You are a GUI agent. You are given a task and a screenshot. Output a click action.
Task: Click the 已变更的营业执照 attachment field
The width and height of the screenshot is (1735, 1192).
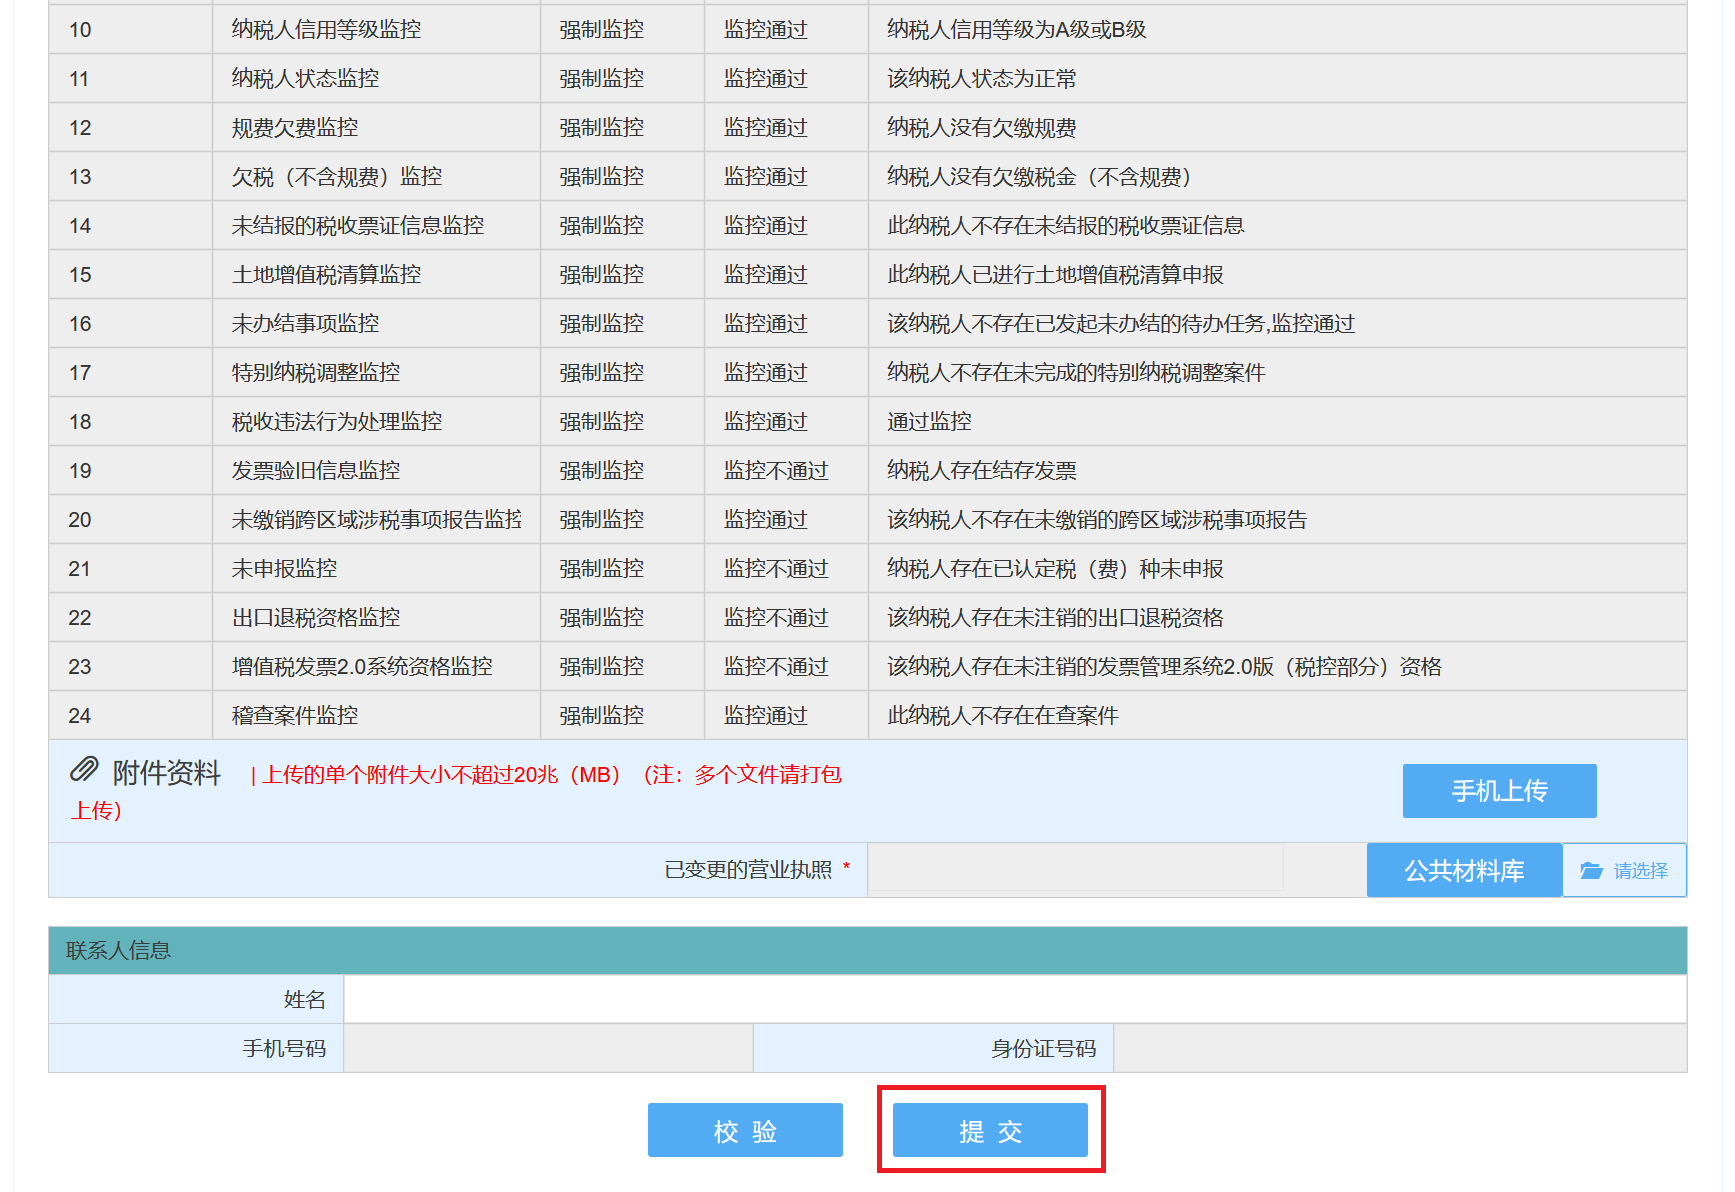coord(1076,868)
